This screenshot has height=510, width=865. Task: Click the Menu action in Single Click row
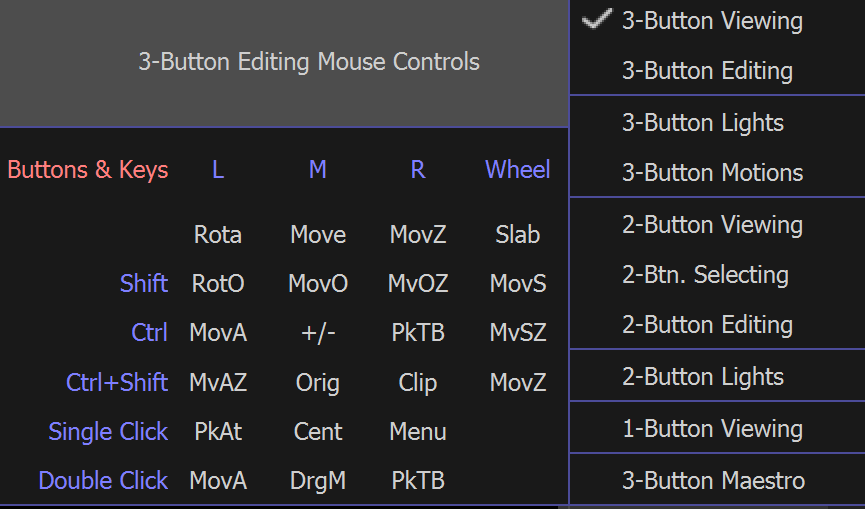coord(418,432)
